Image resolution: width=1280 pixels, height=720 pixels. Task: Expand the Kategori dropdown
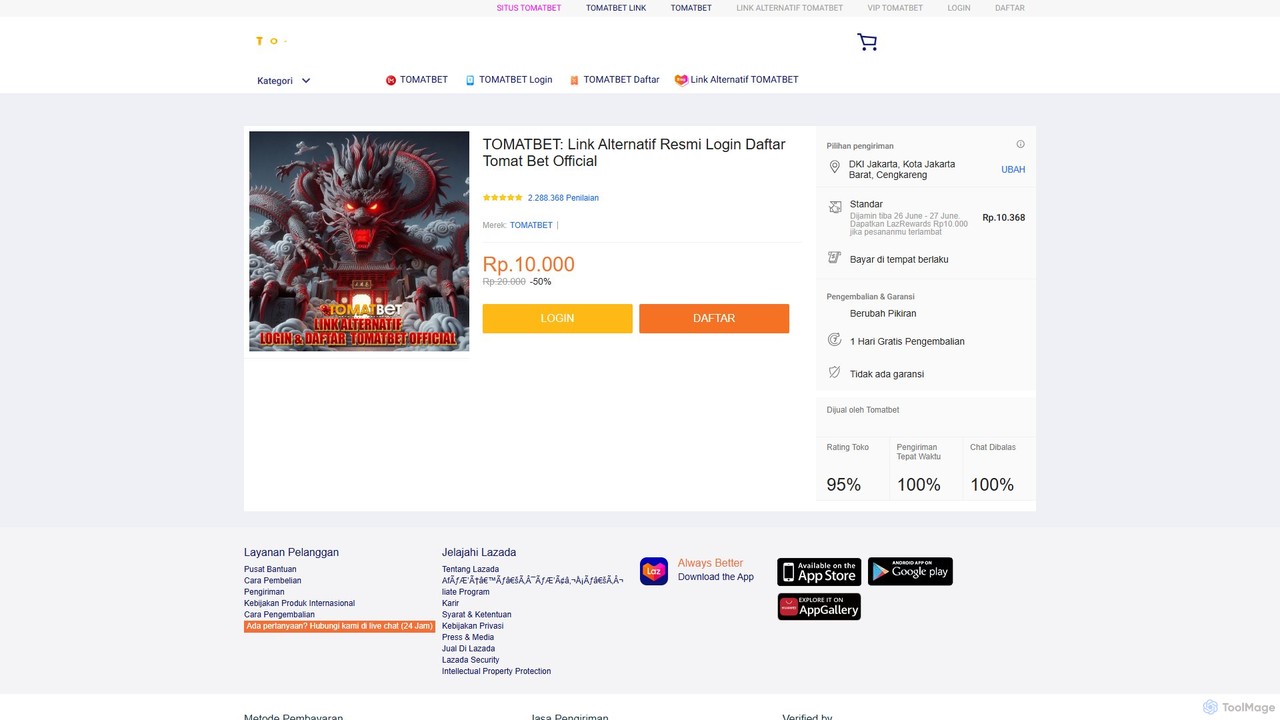(284, 81)
